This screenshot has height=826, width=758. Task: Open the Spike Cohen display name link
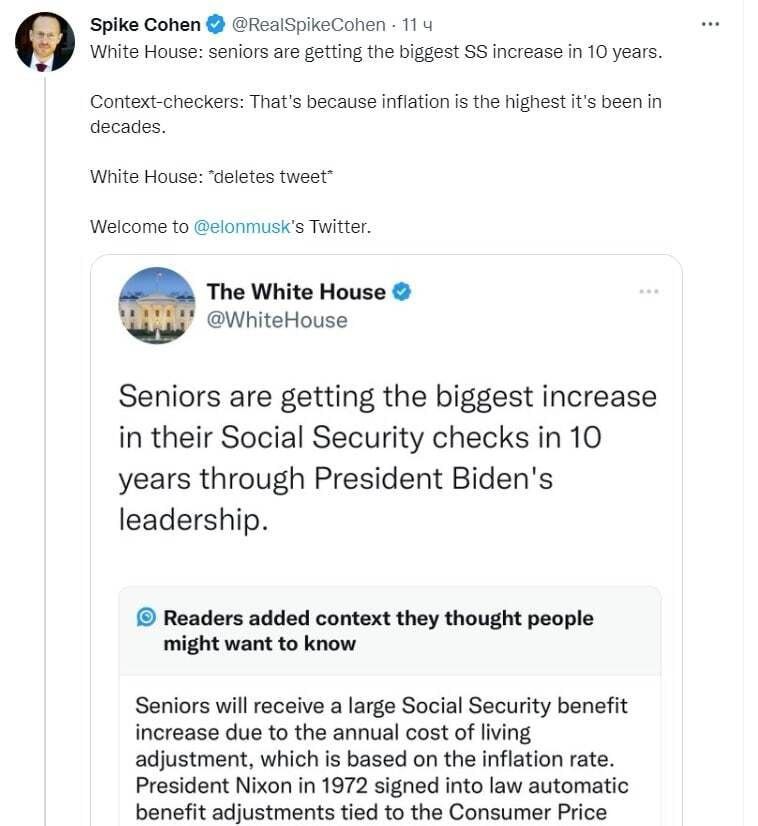(145, 25)
